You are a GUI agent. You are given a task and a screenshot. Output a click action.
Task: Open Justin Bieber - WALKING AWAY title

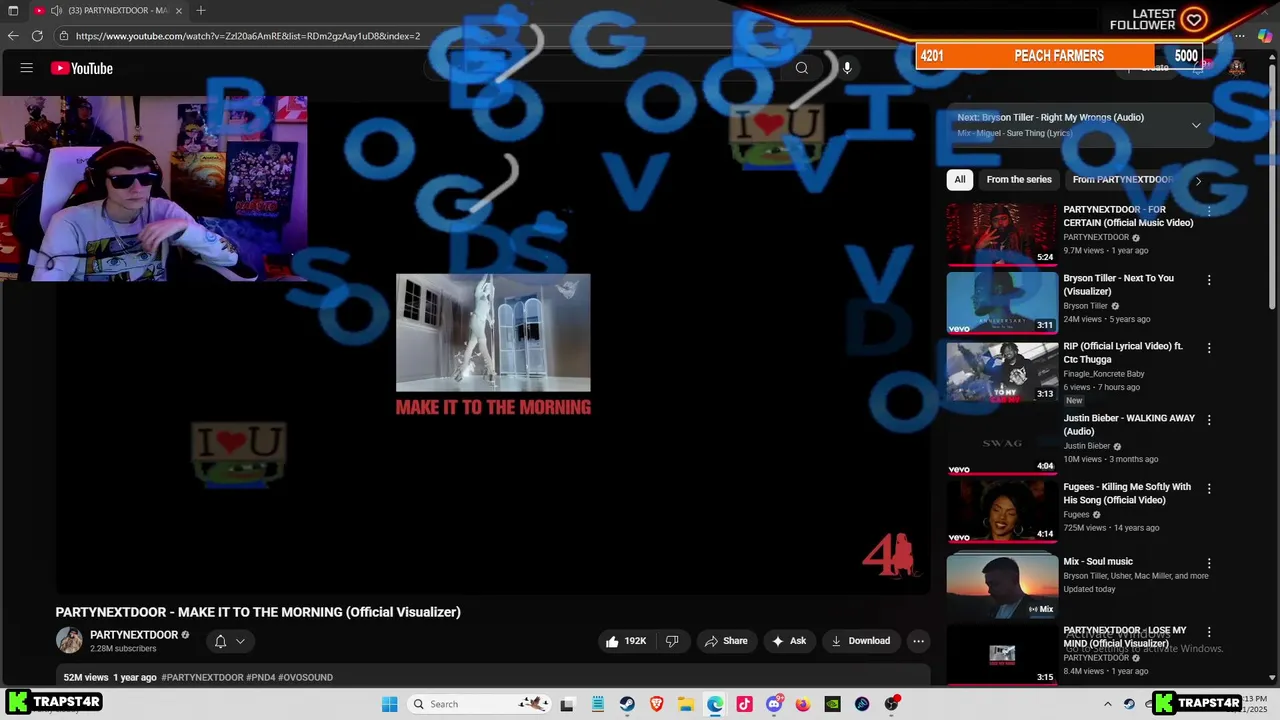click(1129, 425)
